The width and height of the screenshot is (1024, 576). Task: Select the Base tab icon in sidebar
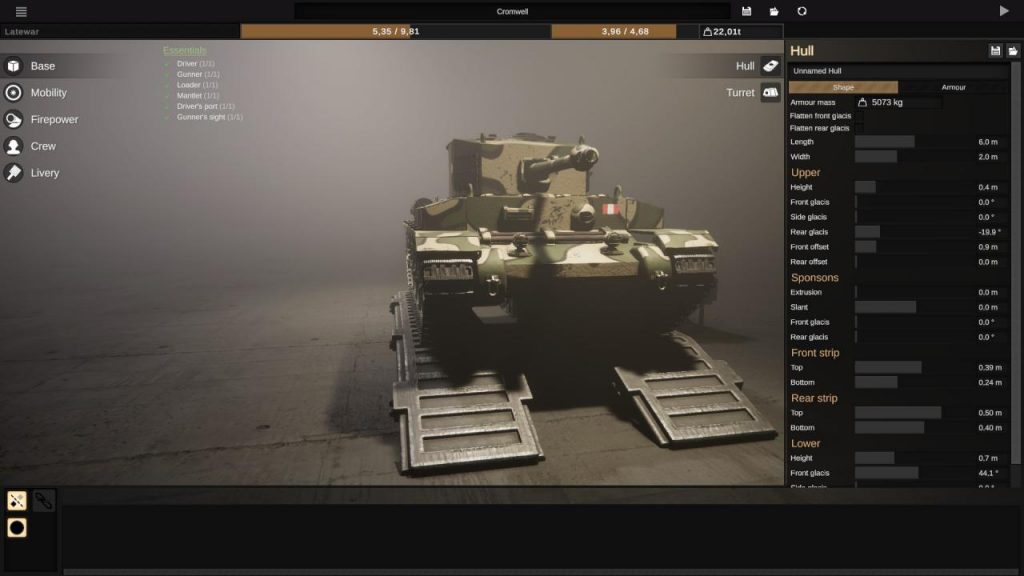12,66
